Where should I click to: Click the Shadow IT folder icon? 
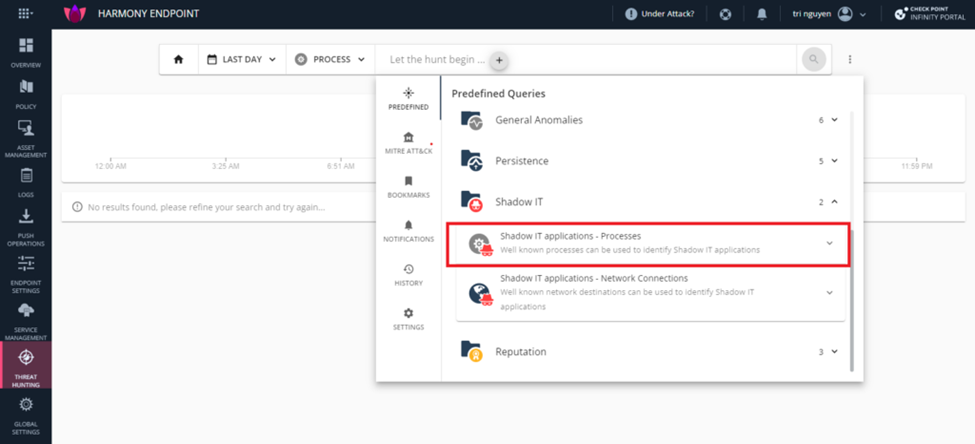click(x=471, y=201)
